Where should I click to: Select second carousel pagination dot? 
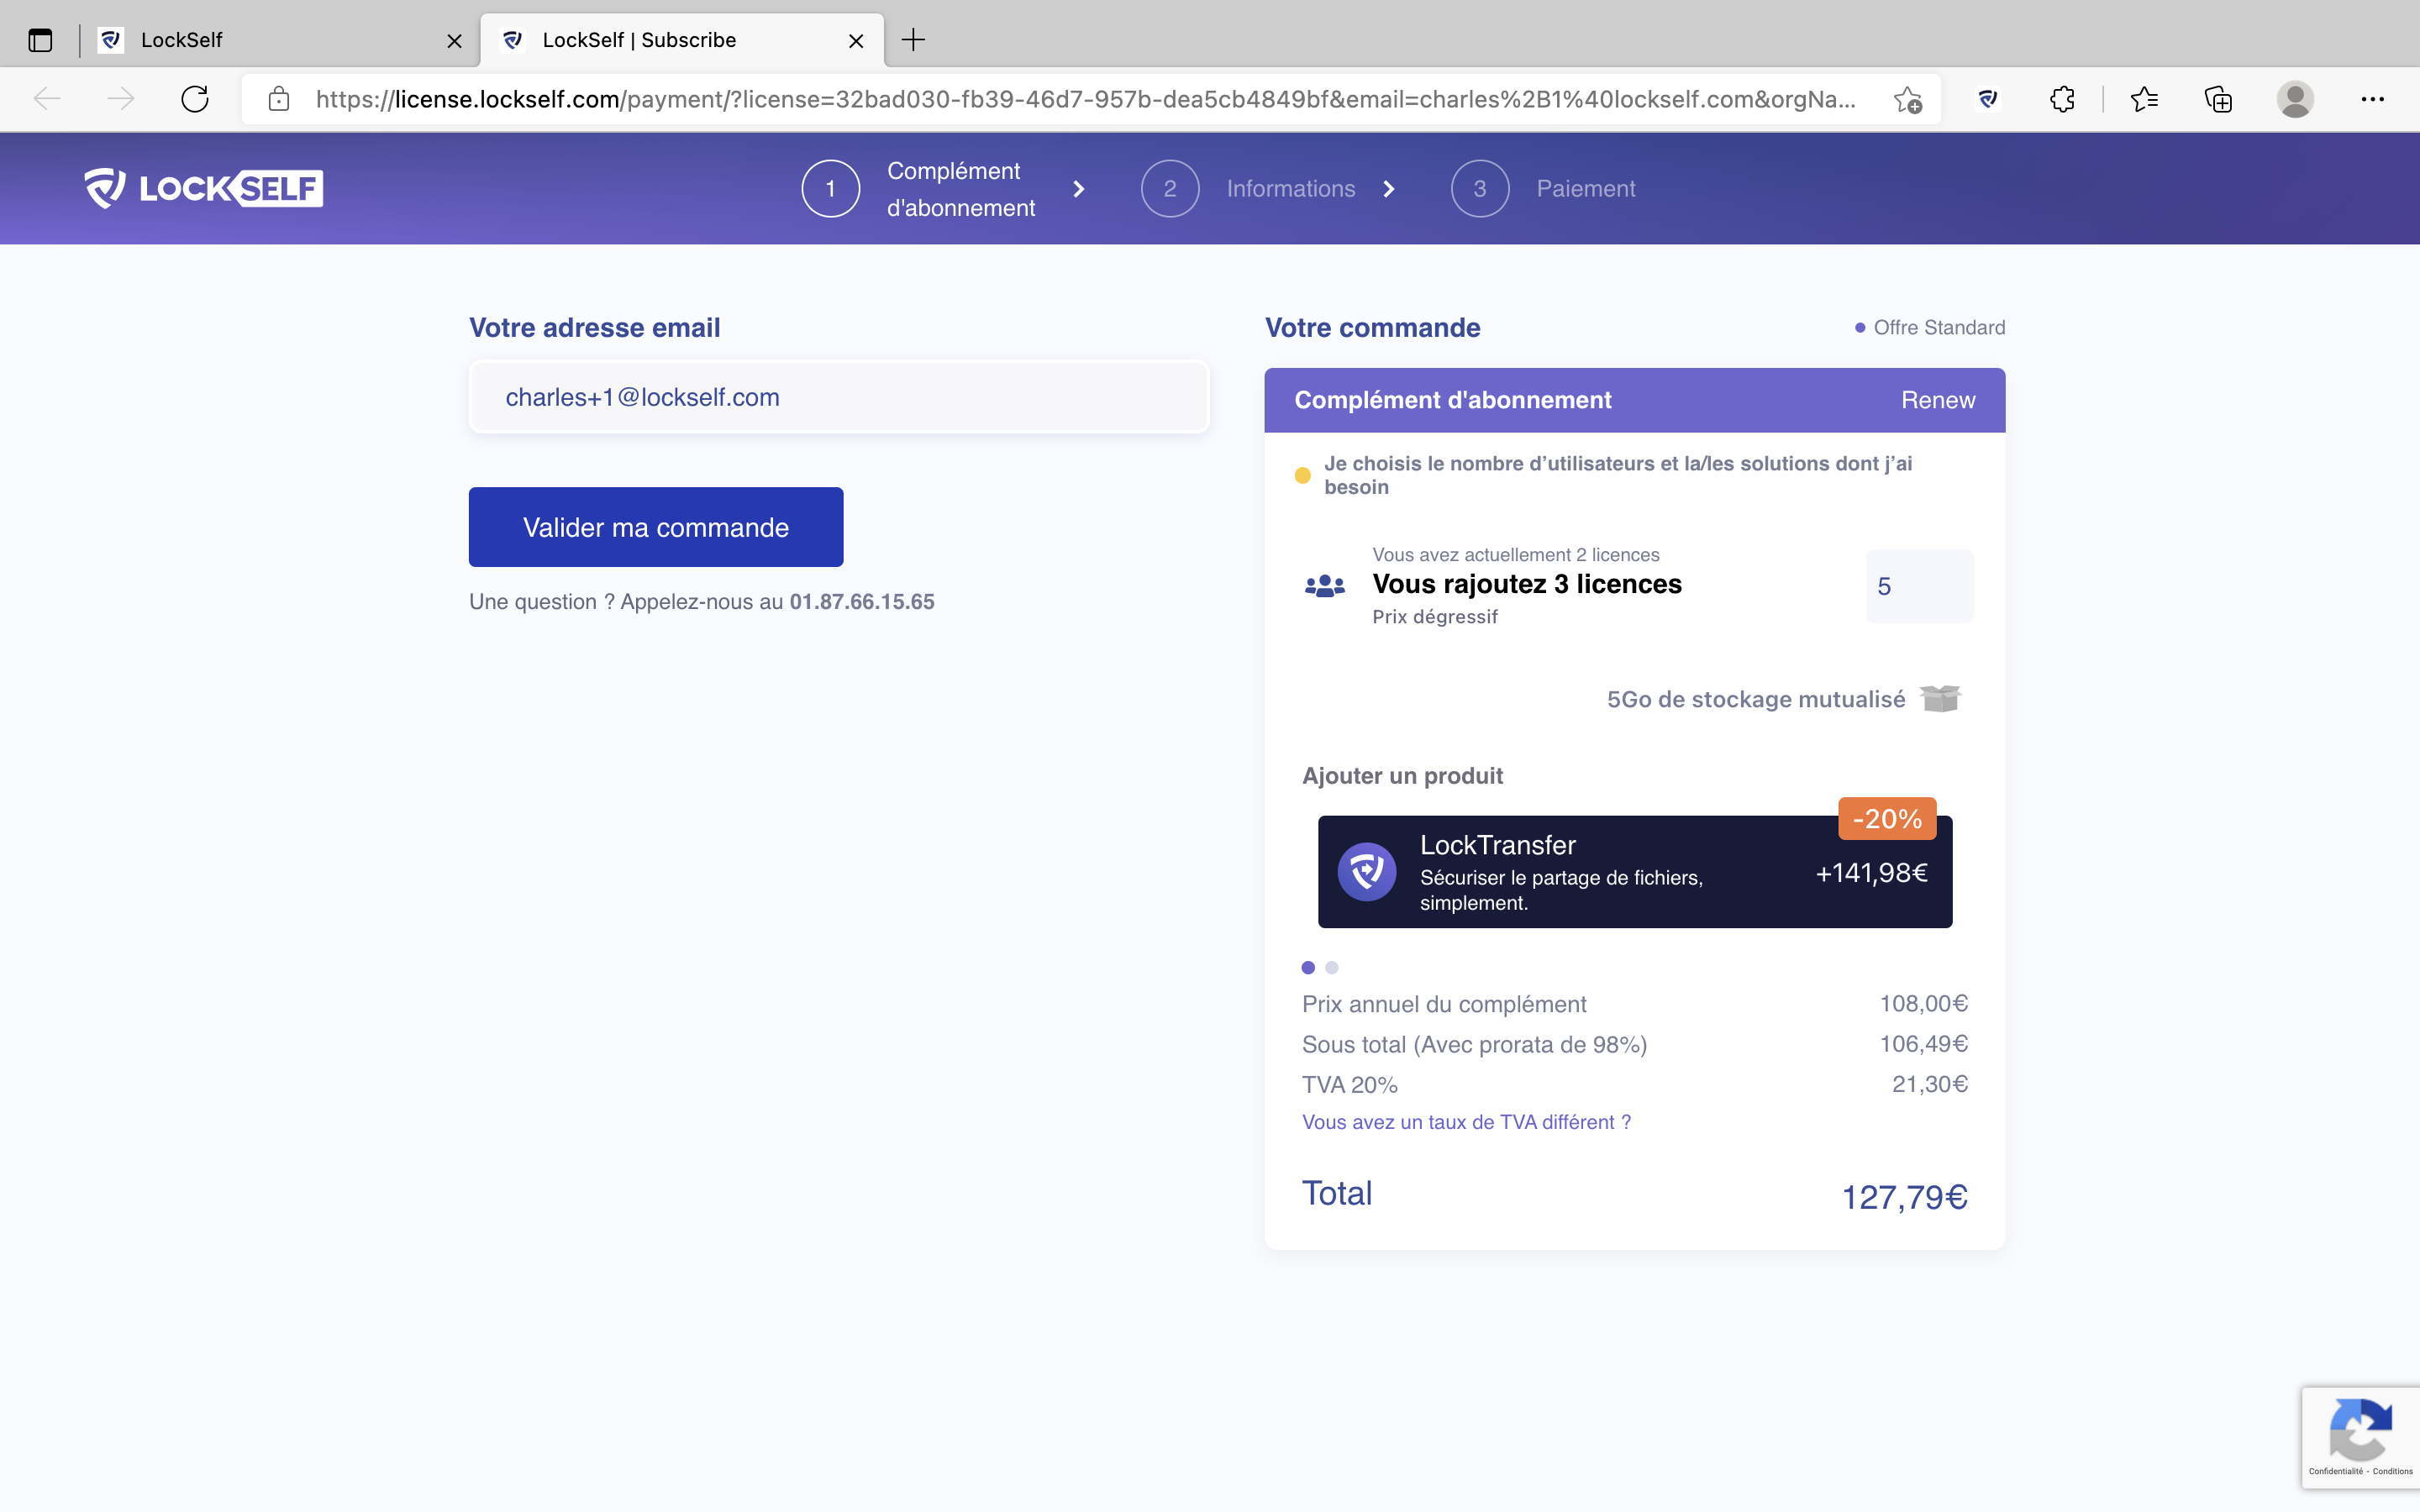pos(1332,967)
